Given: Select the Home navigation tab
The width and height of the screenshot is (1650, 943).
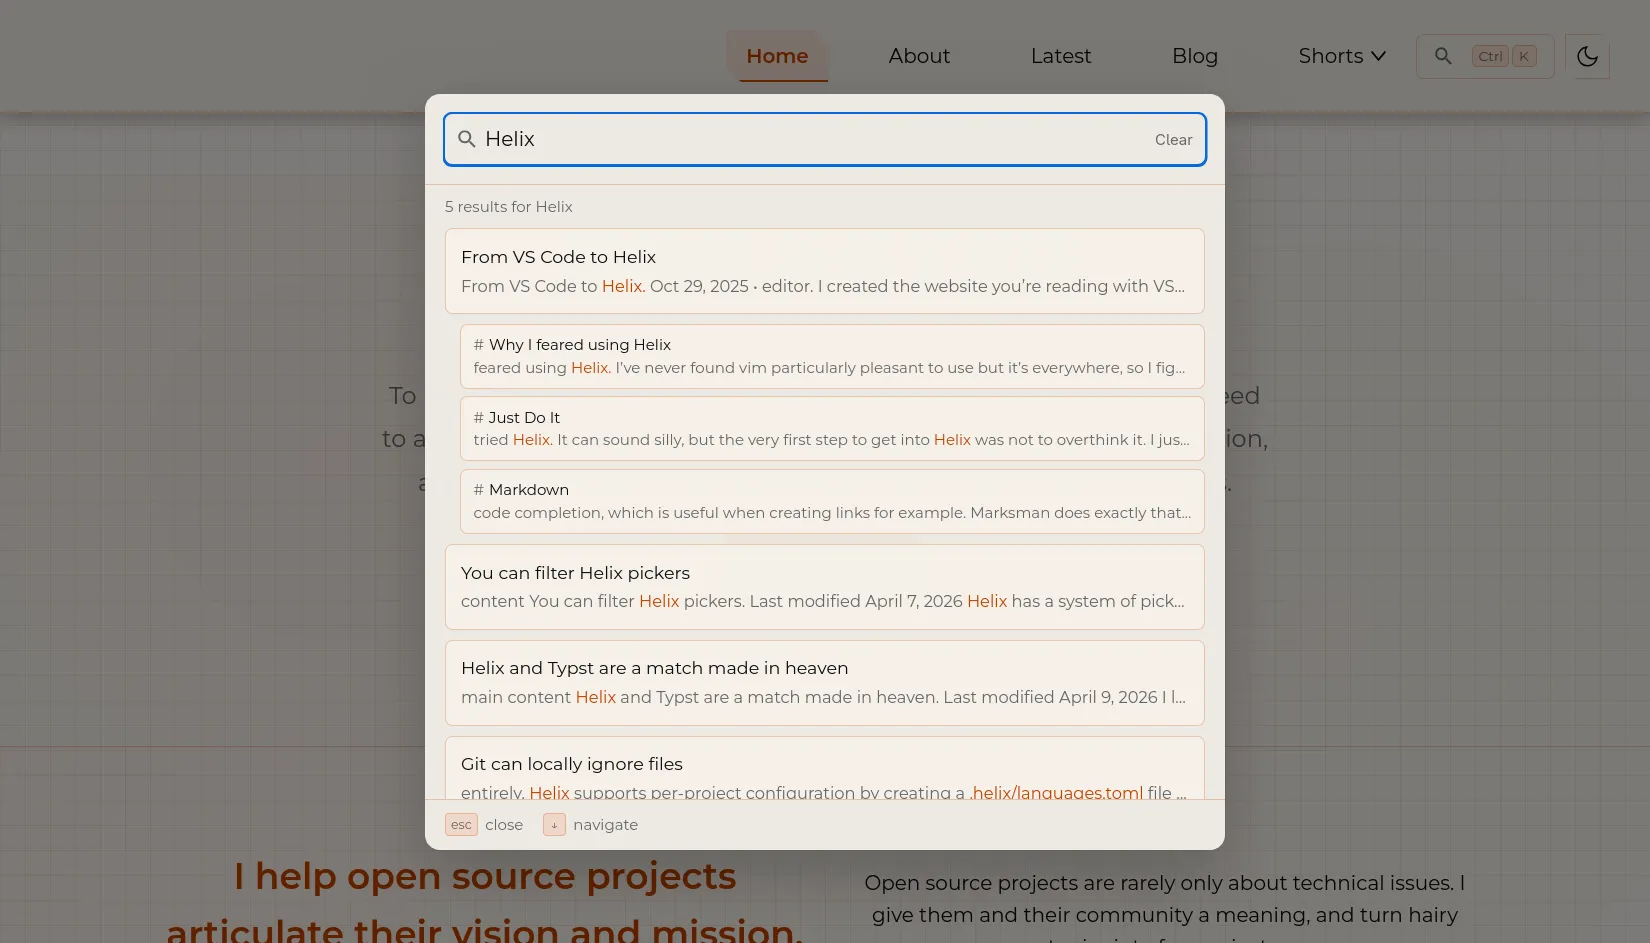Looking at the screenshot, I should (x=777, y=56).
